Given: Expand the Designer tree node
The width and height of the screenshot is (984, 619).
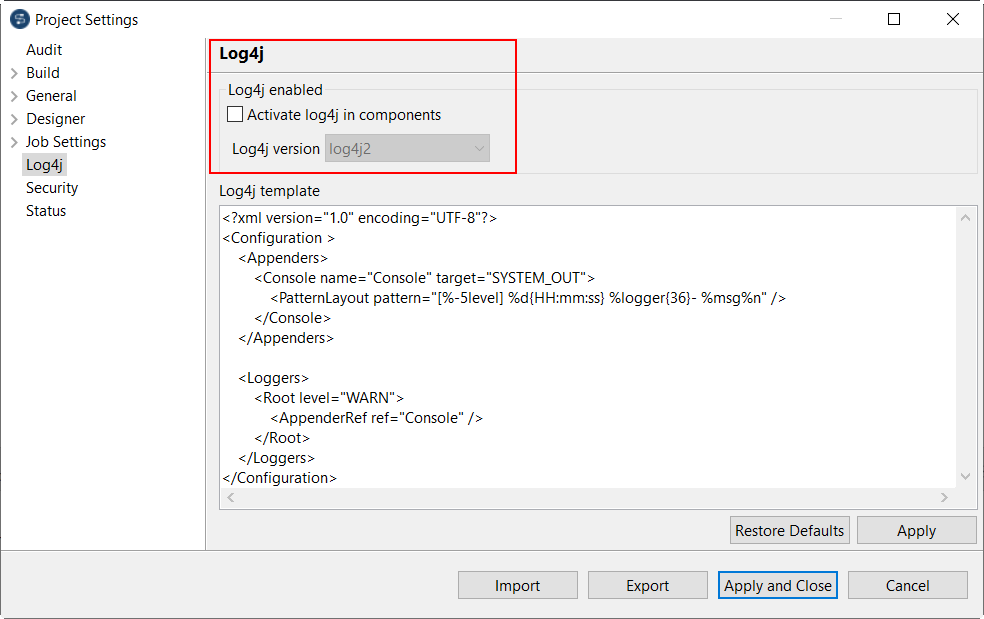Looking at the screenshot, I should pos(14,119).
